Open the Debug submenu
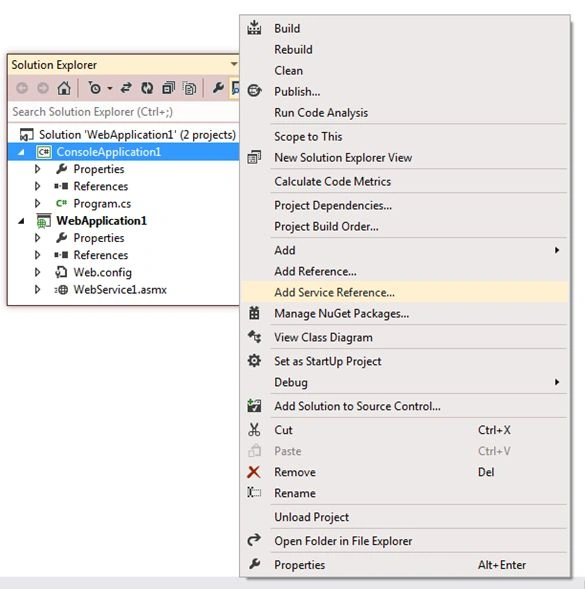 tap(405, 382)
